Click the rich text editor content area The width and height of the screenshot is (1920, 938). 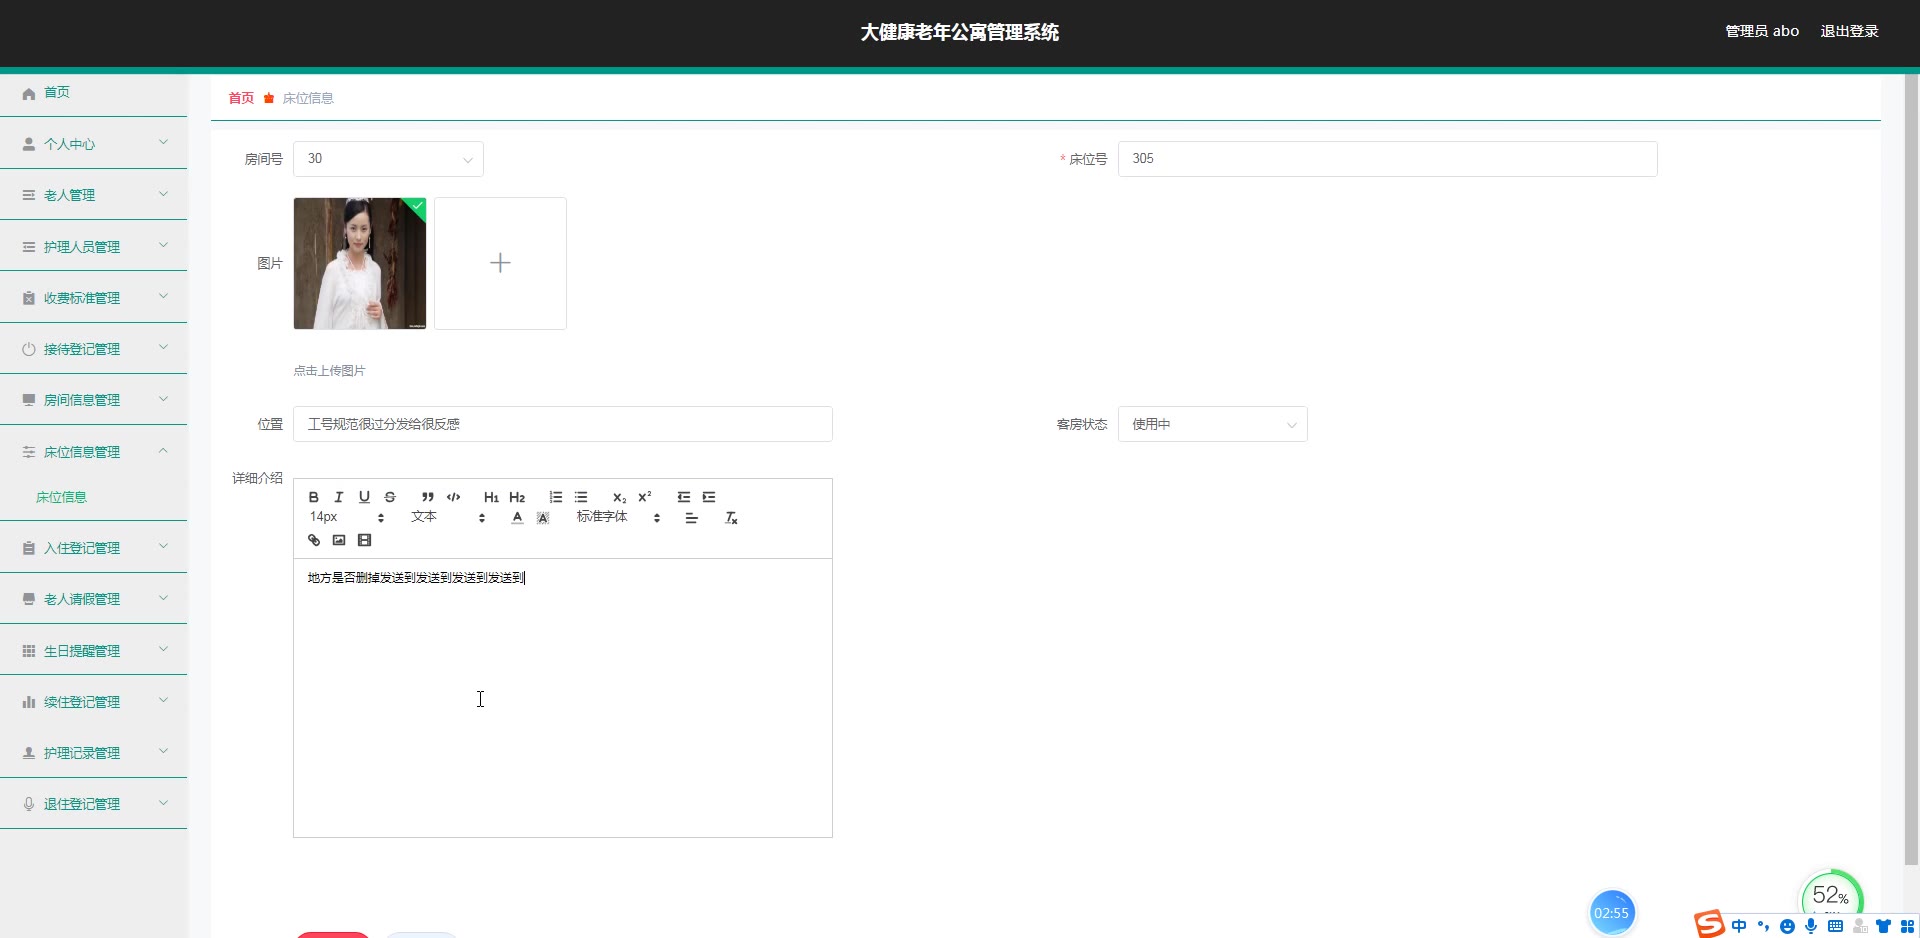[562, 697]
